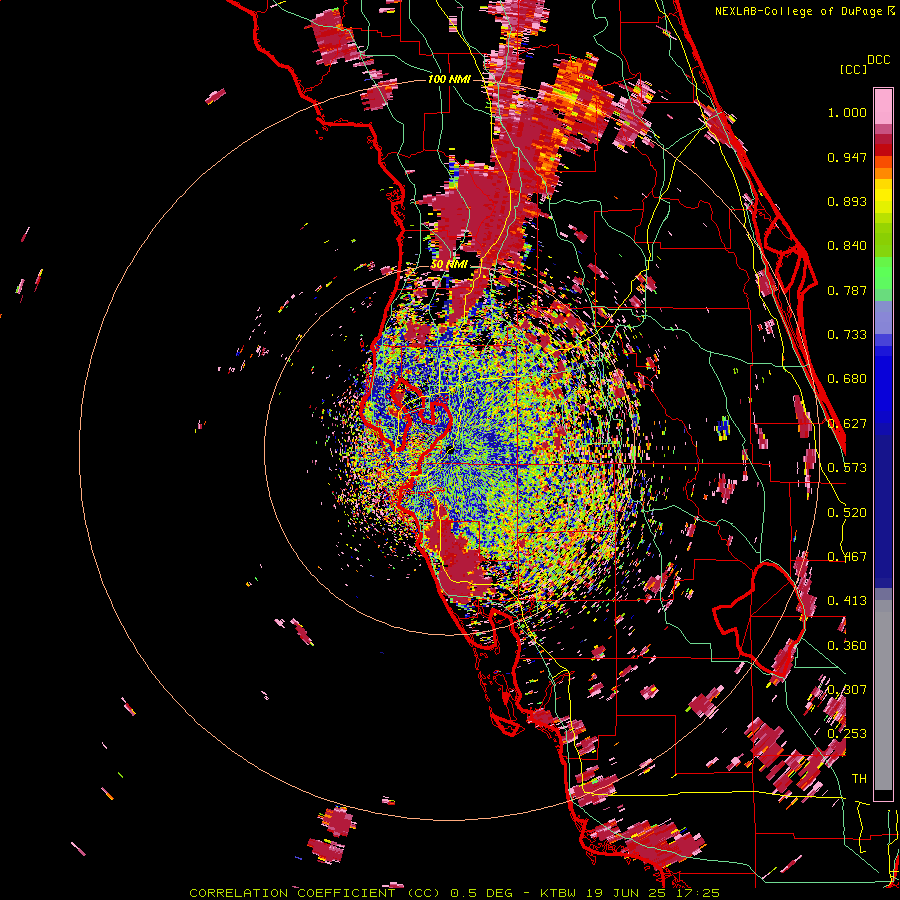The width and height of the screenshot is (900, 900).
Task: Click the 50 NMI range ring label
Action: (449, 264)
